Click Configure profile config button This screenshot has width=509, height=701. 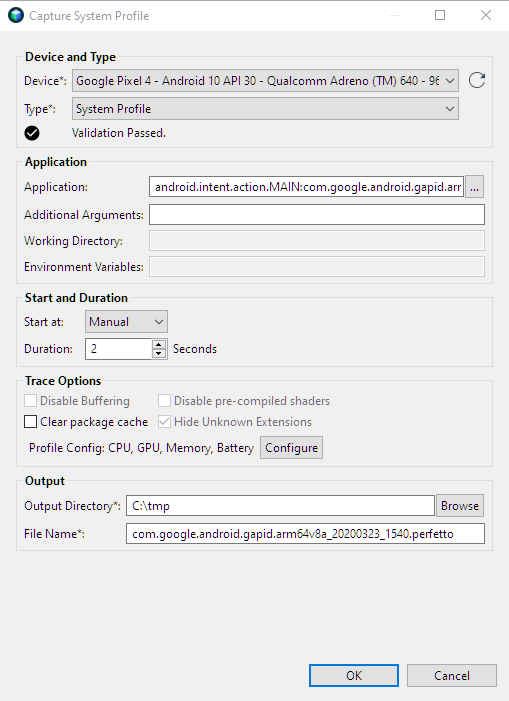point(291,448)
